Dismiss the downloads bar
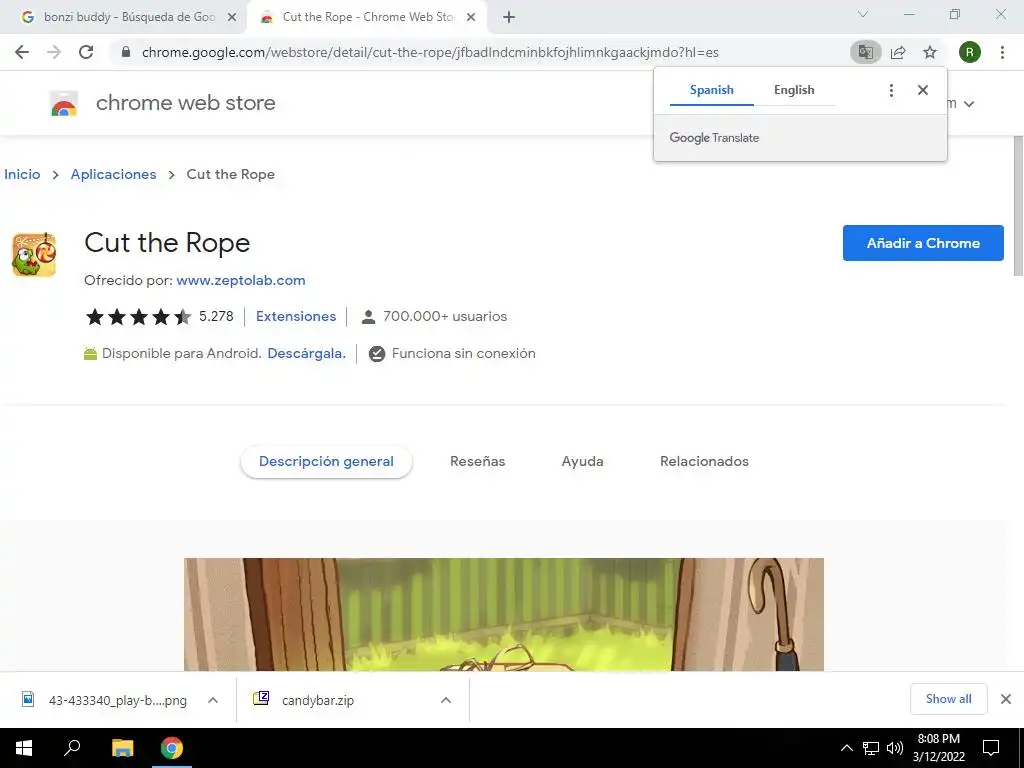 1006,699
